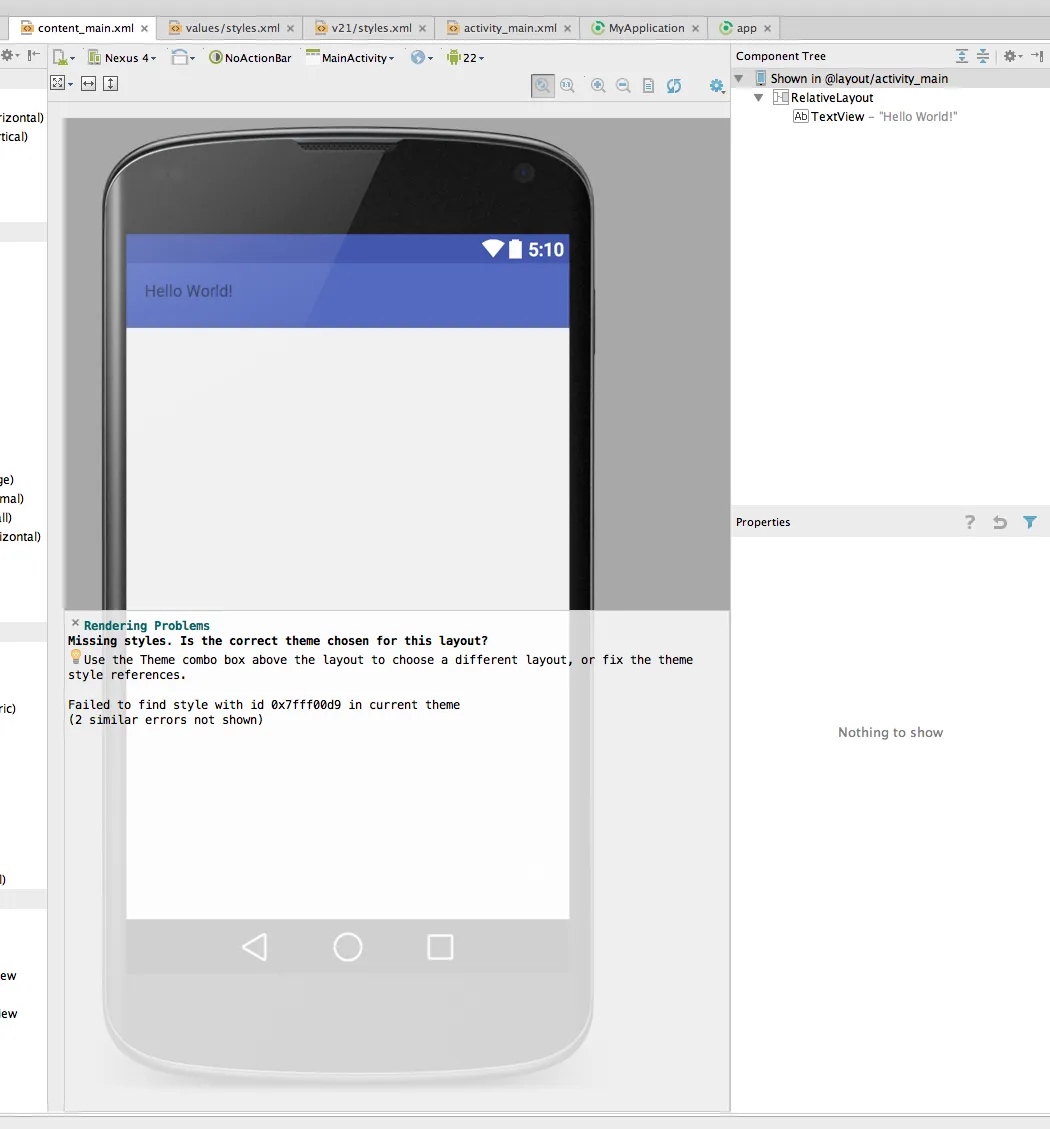Click the Recents square on the device preview
The width and height of the screenshot is (1050, 1129).
[440, 948]
